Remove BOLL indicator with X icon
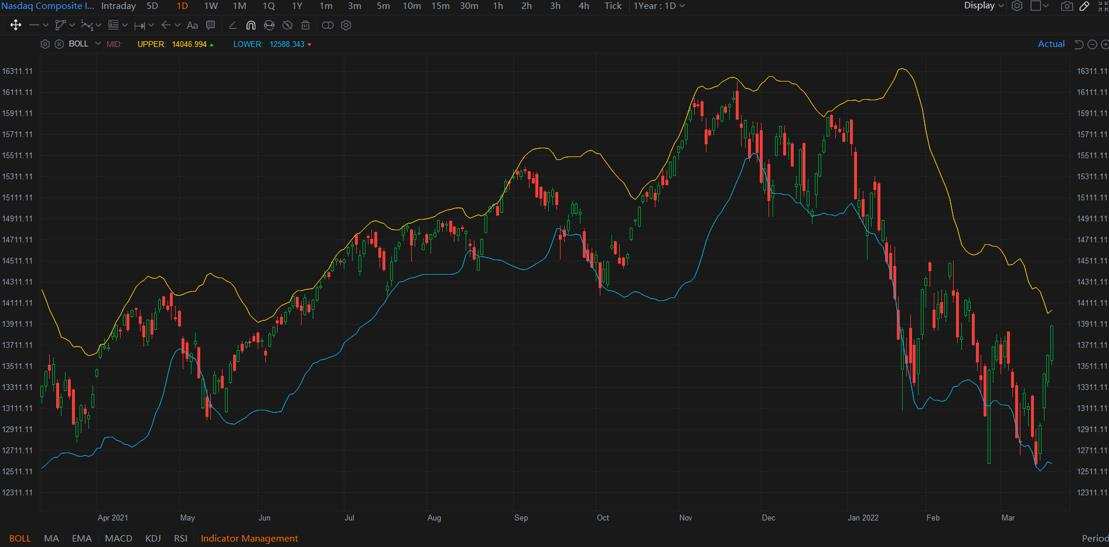This screenshot has width=1109, height=547. 59,44
